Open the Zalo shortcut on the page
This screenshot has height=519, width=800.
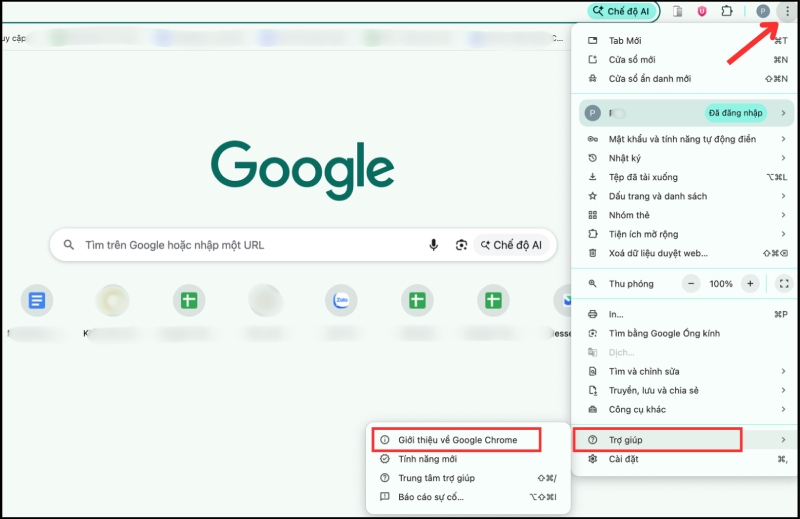point(341,300)
